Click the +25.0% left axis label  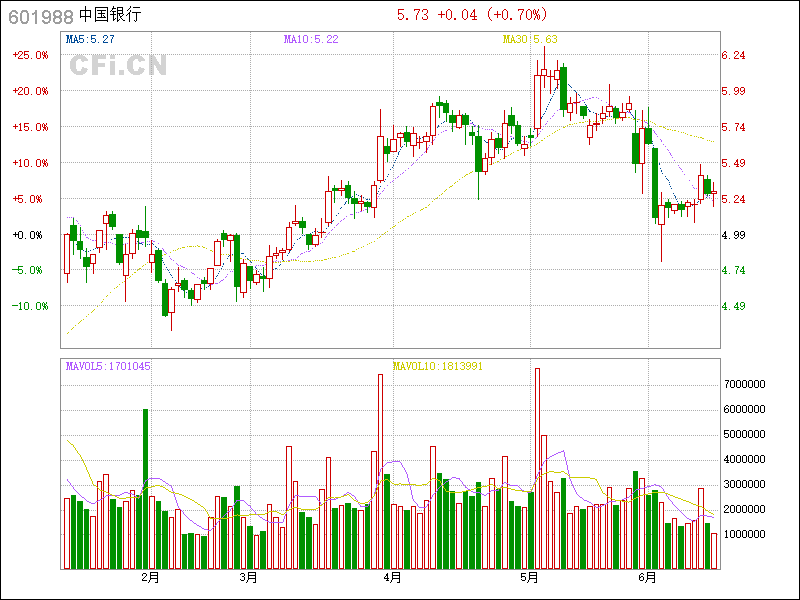(30, 55)
